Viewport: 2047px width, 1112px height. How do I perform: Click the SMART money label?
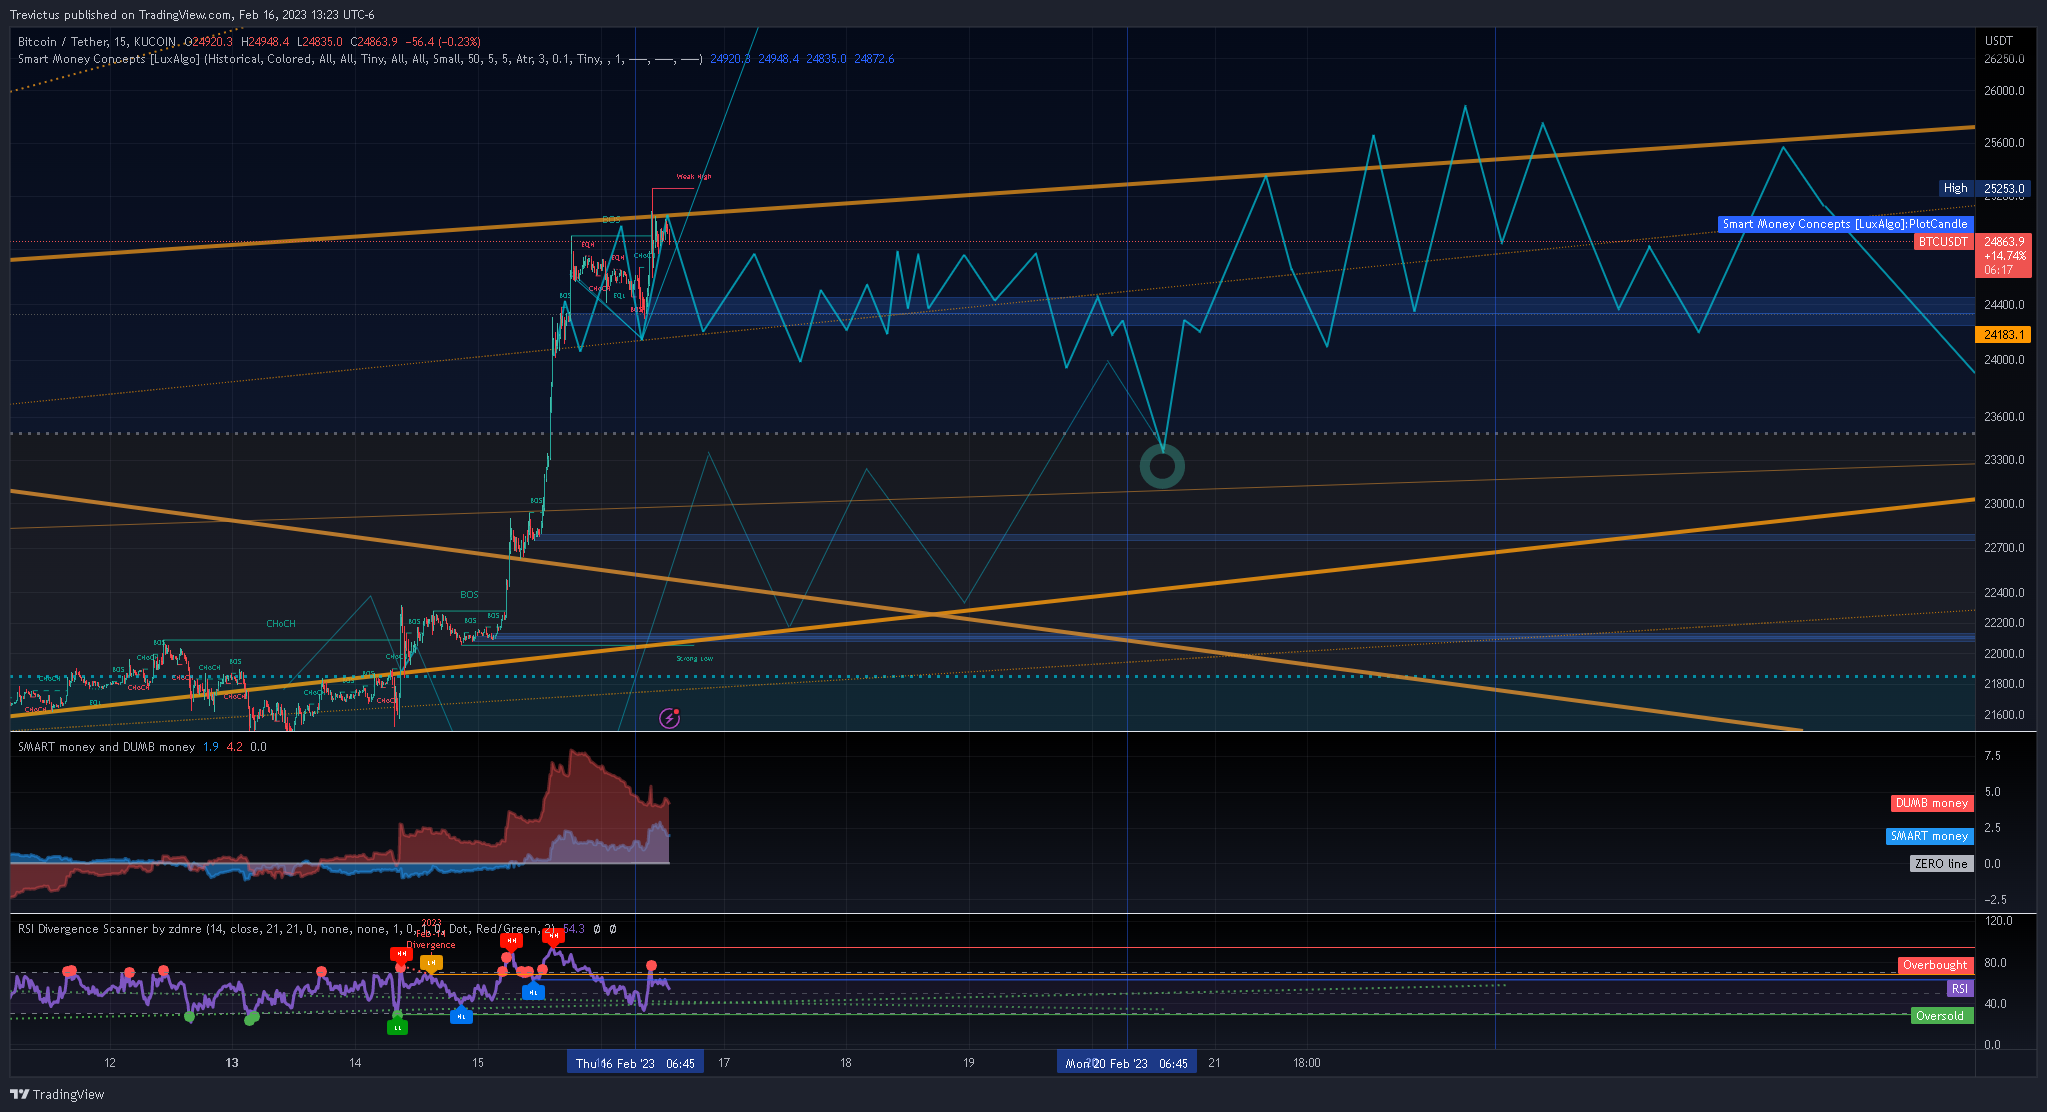click(1929, 836)
